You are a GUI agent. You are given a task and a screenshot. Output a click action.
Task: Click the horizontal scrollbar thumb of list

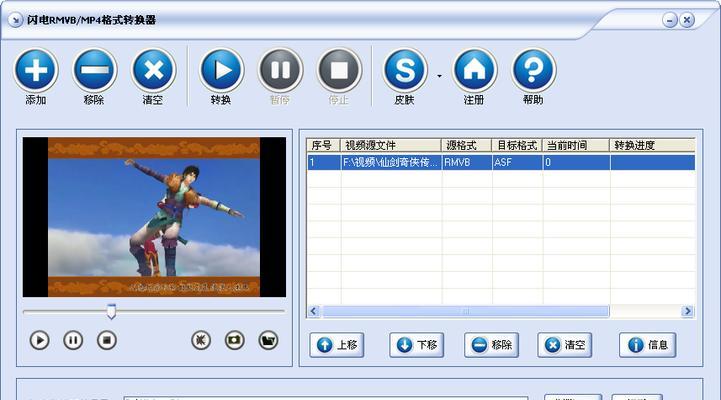tap(465, 311)
